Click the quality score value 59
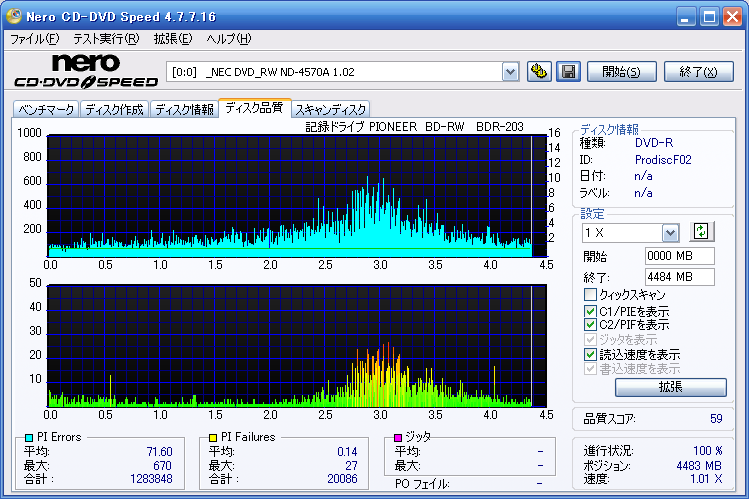The height and width of the screenshot is (499, 749). pos(716,419)
